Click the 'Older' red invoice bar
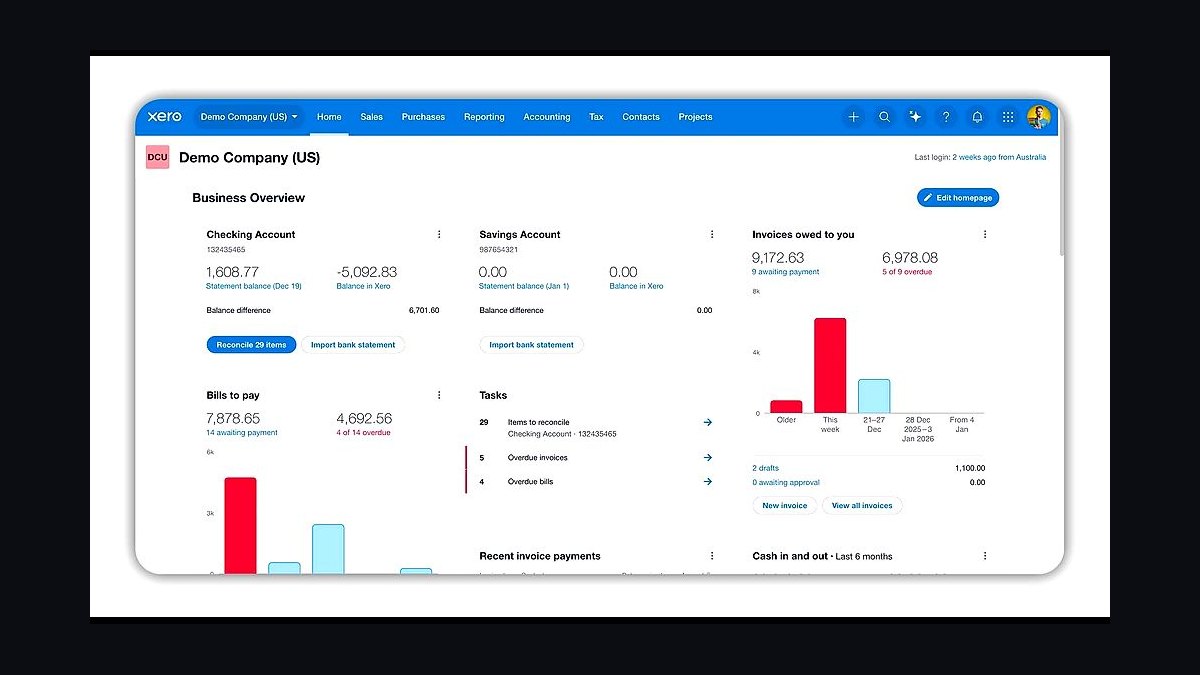 point(786,407)
